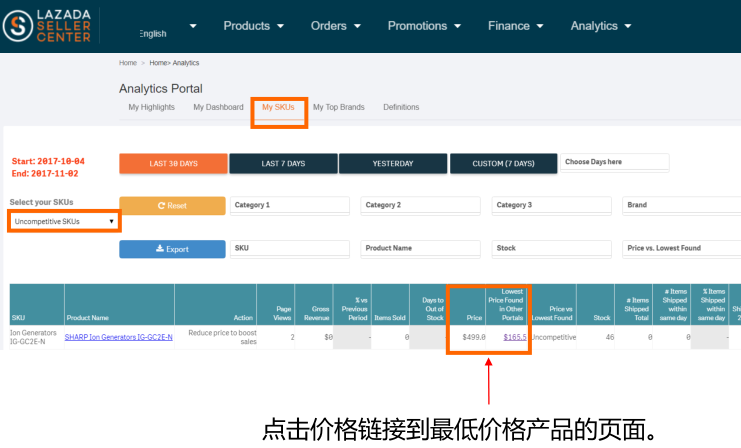This screenshot has width=741, height=448.
Task: Open the Promotions menu
Action: click(424, 26)
